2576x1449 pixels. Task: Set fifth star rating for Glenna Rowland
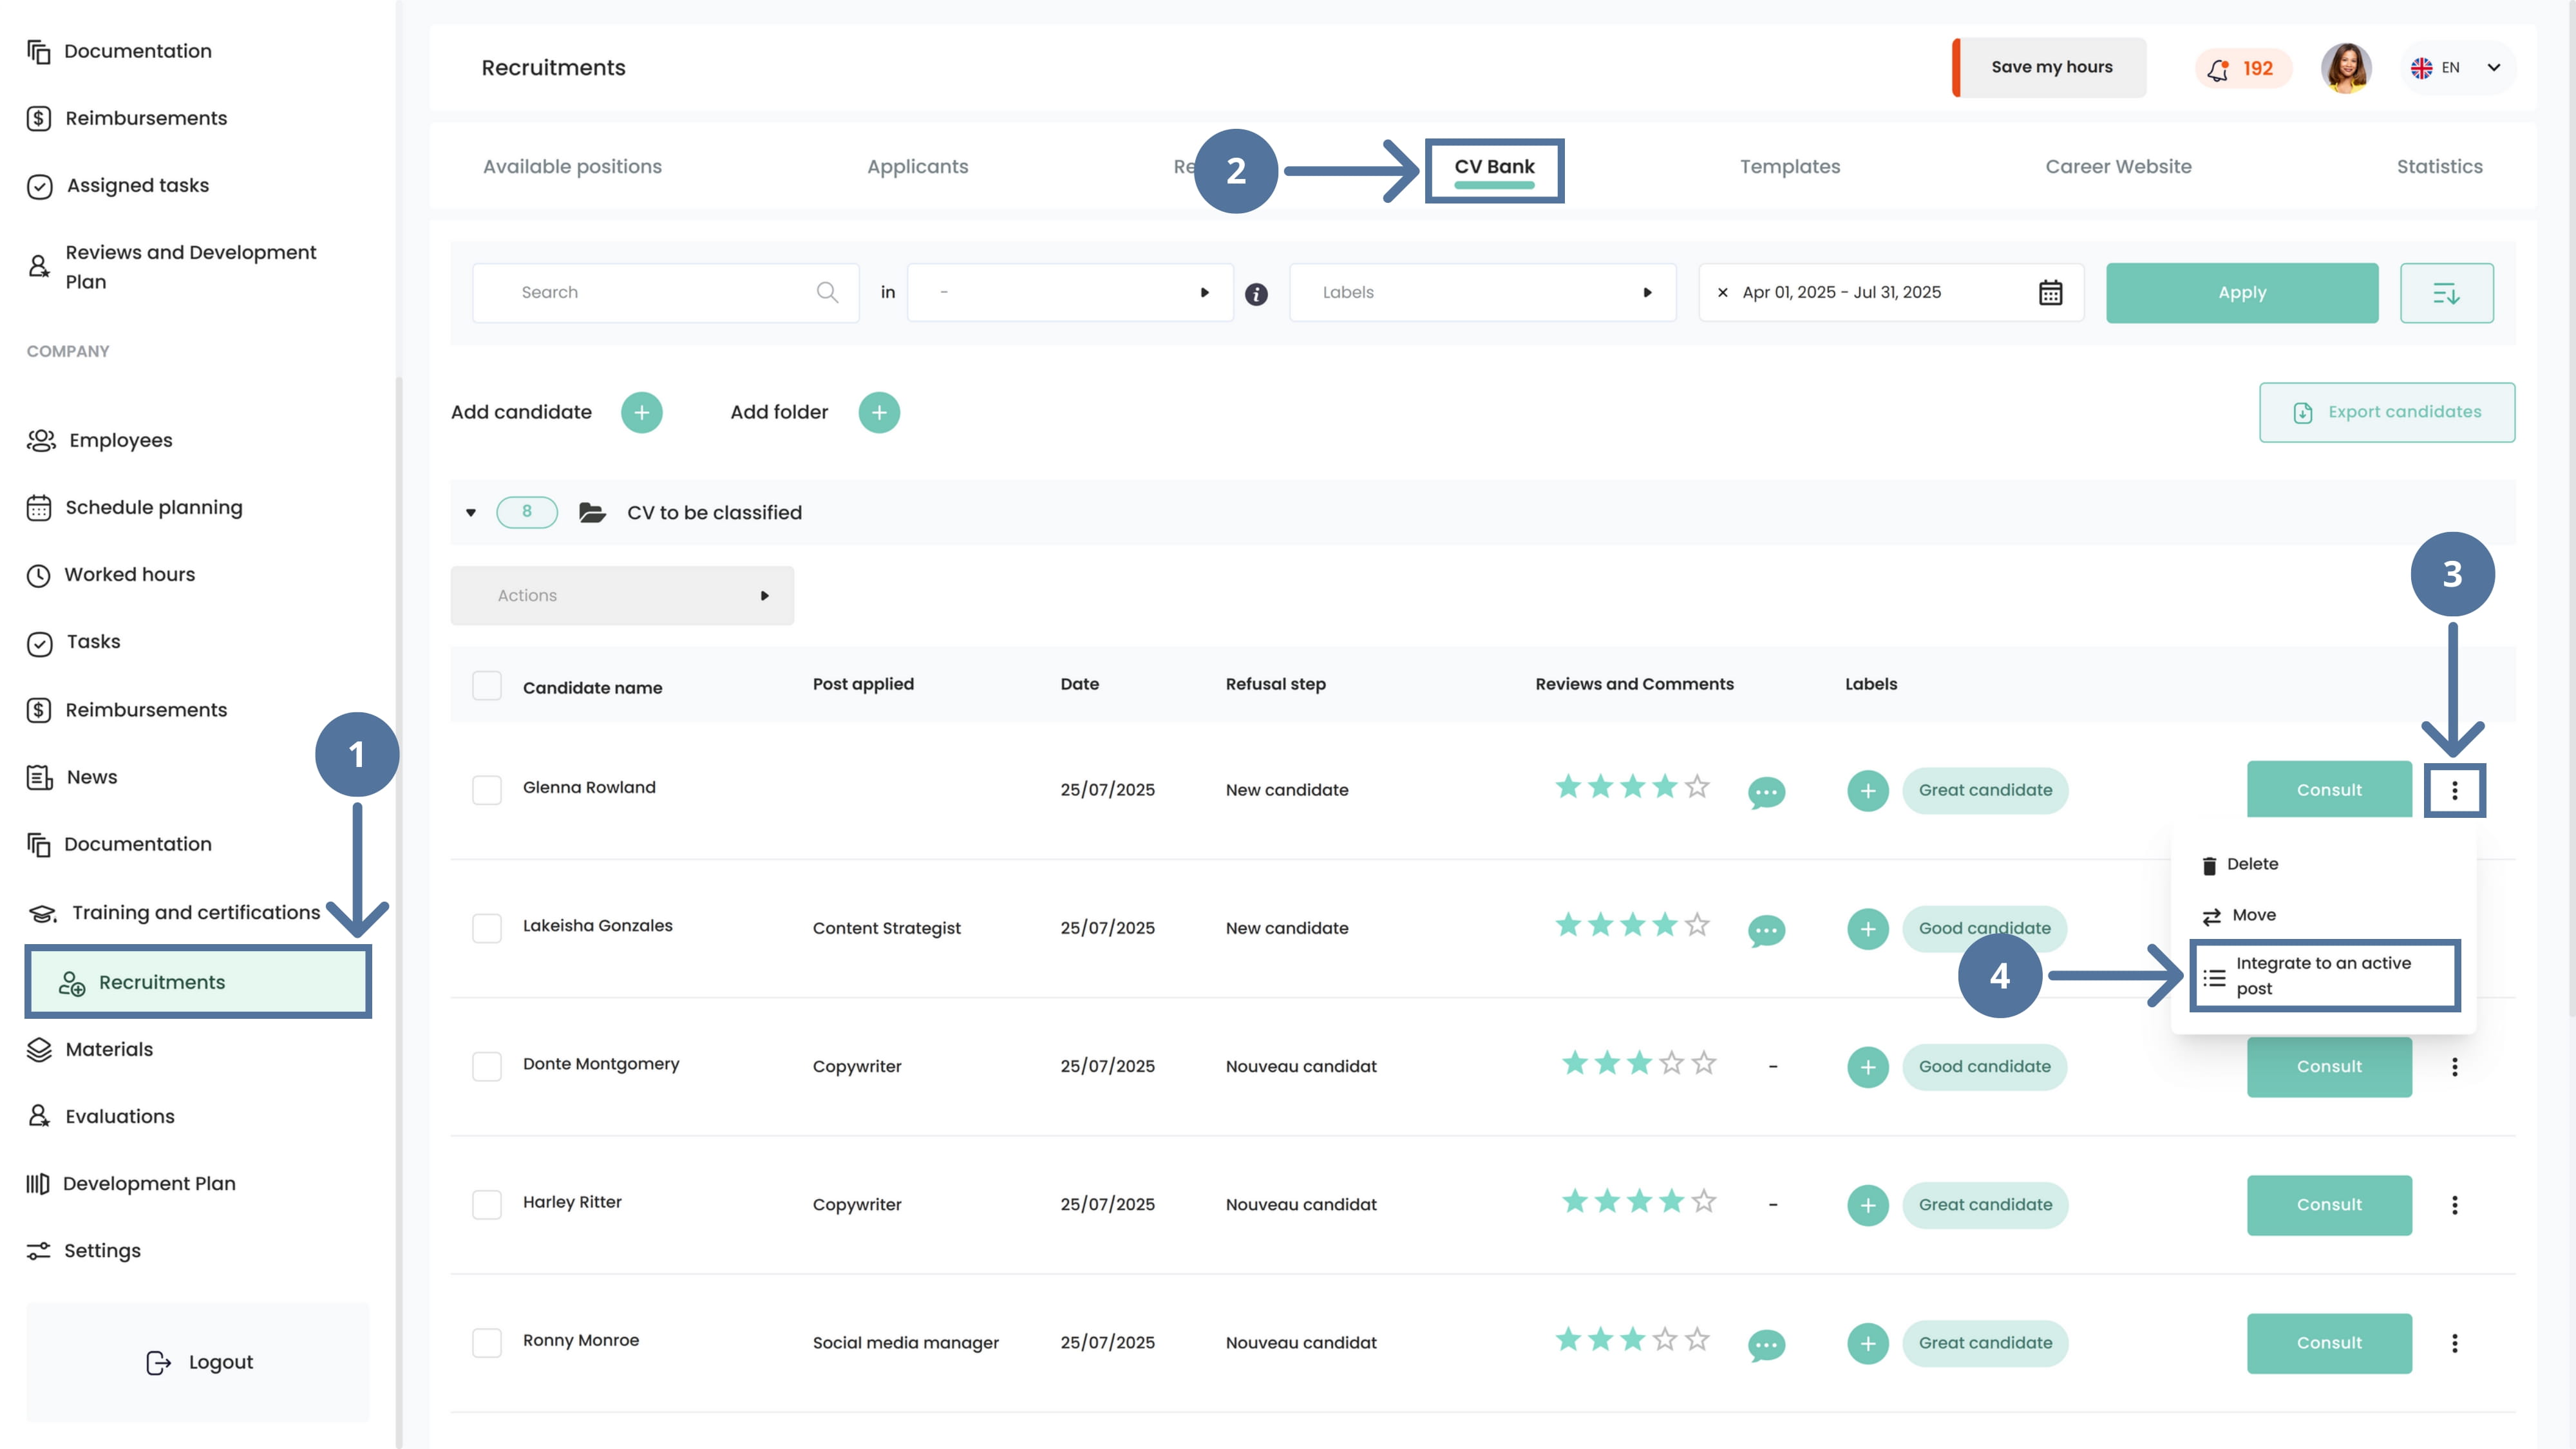[1697, 787]
